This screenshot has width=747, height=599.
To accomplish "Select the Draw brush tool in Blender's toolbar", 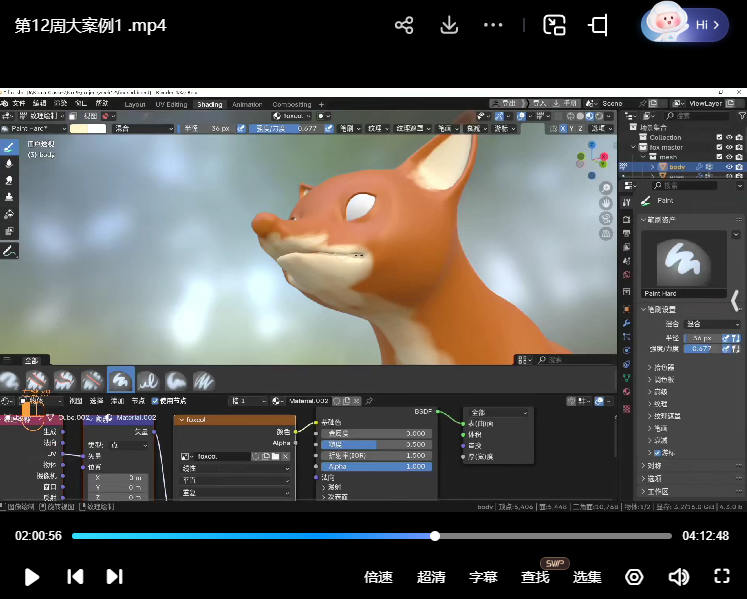I will tap(9, 147).
